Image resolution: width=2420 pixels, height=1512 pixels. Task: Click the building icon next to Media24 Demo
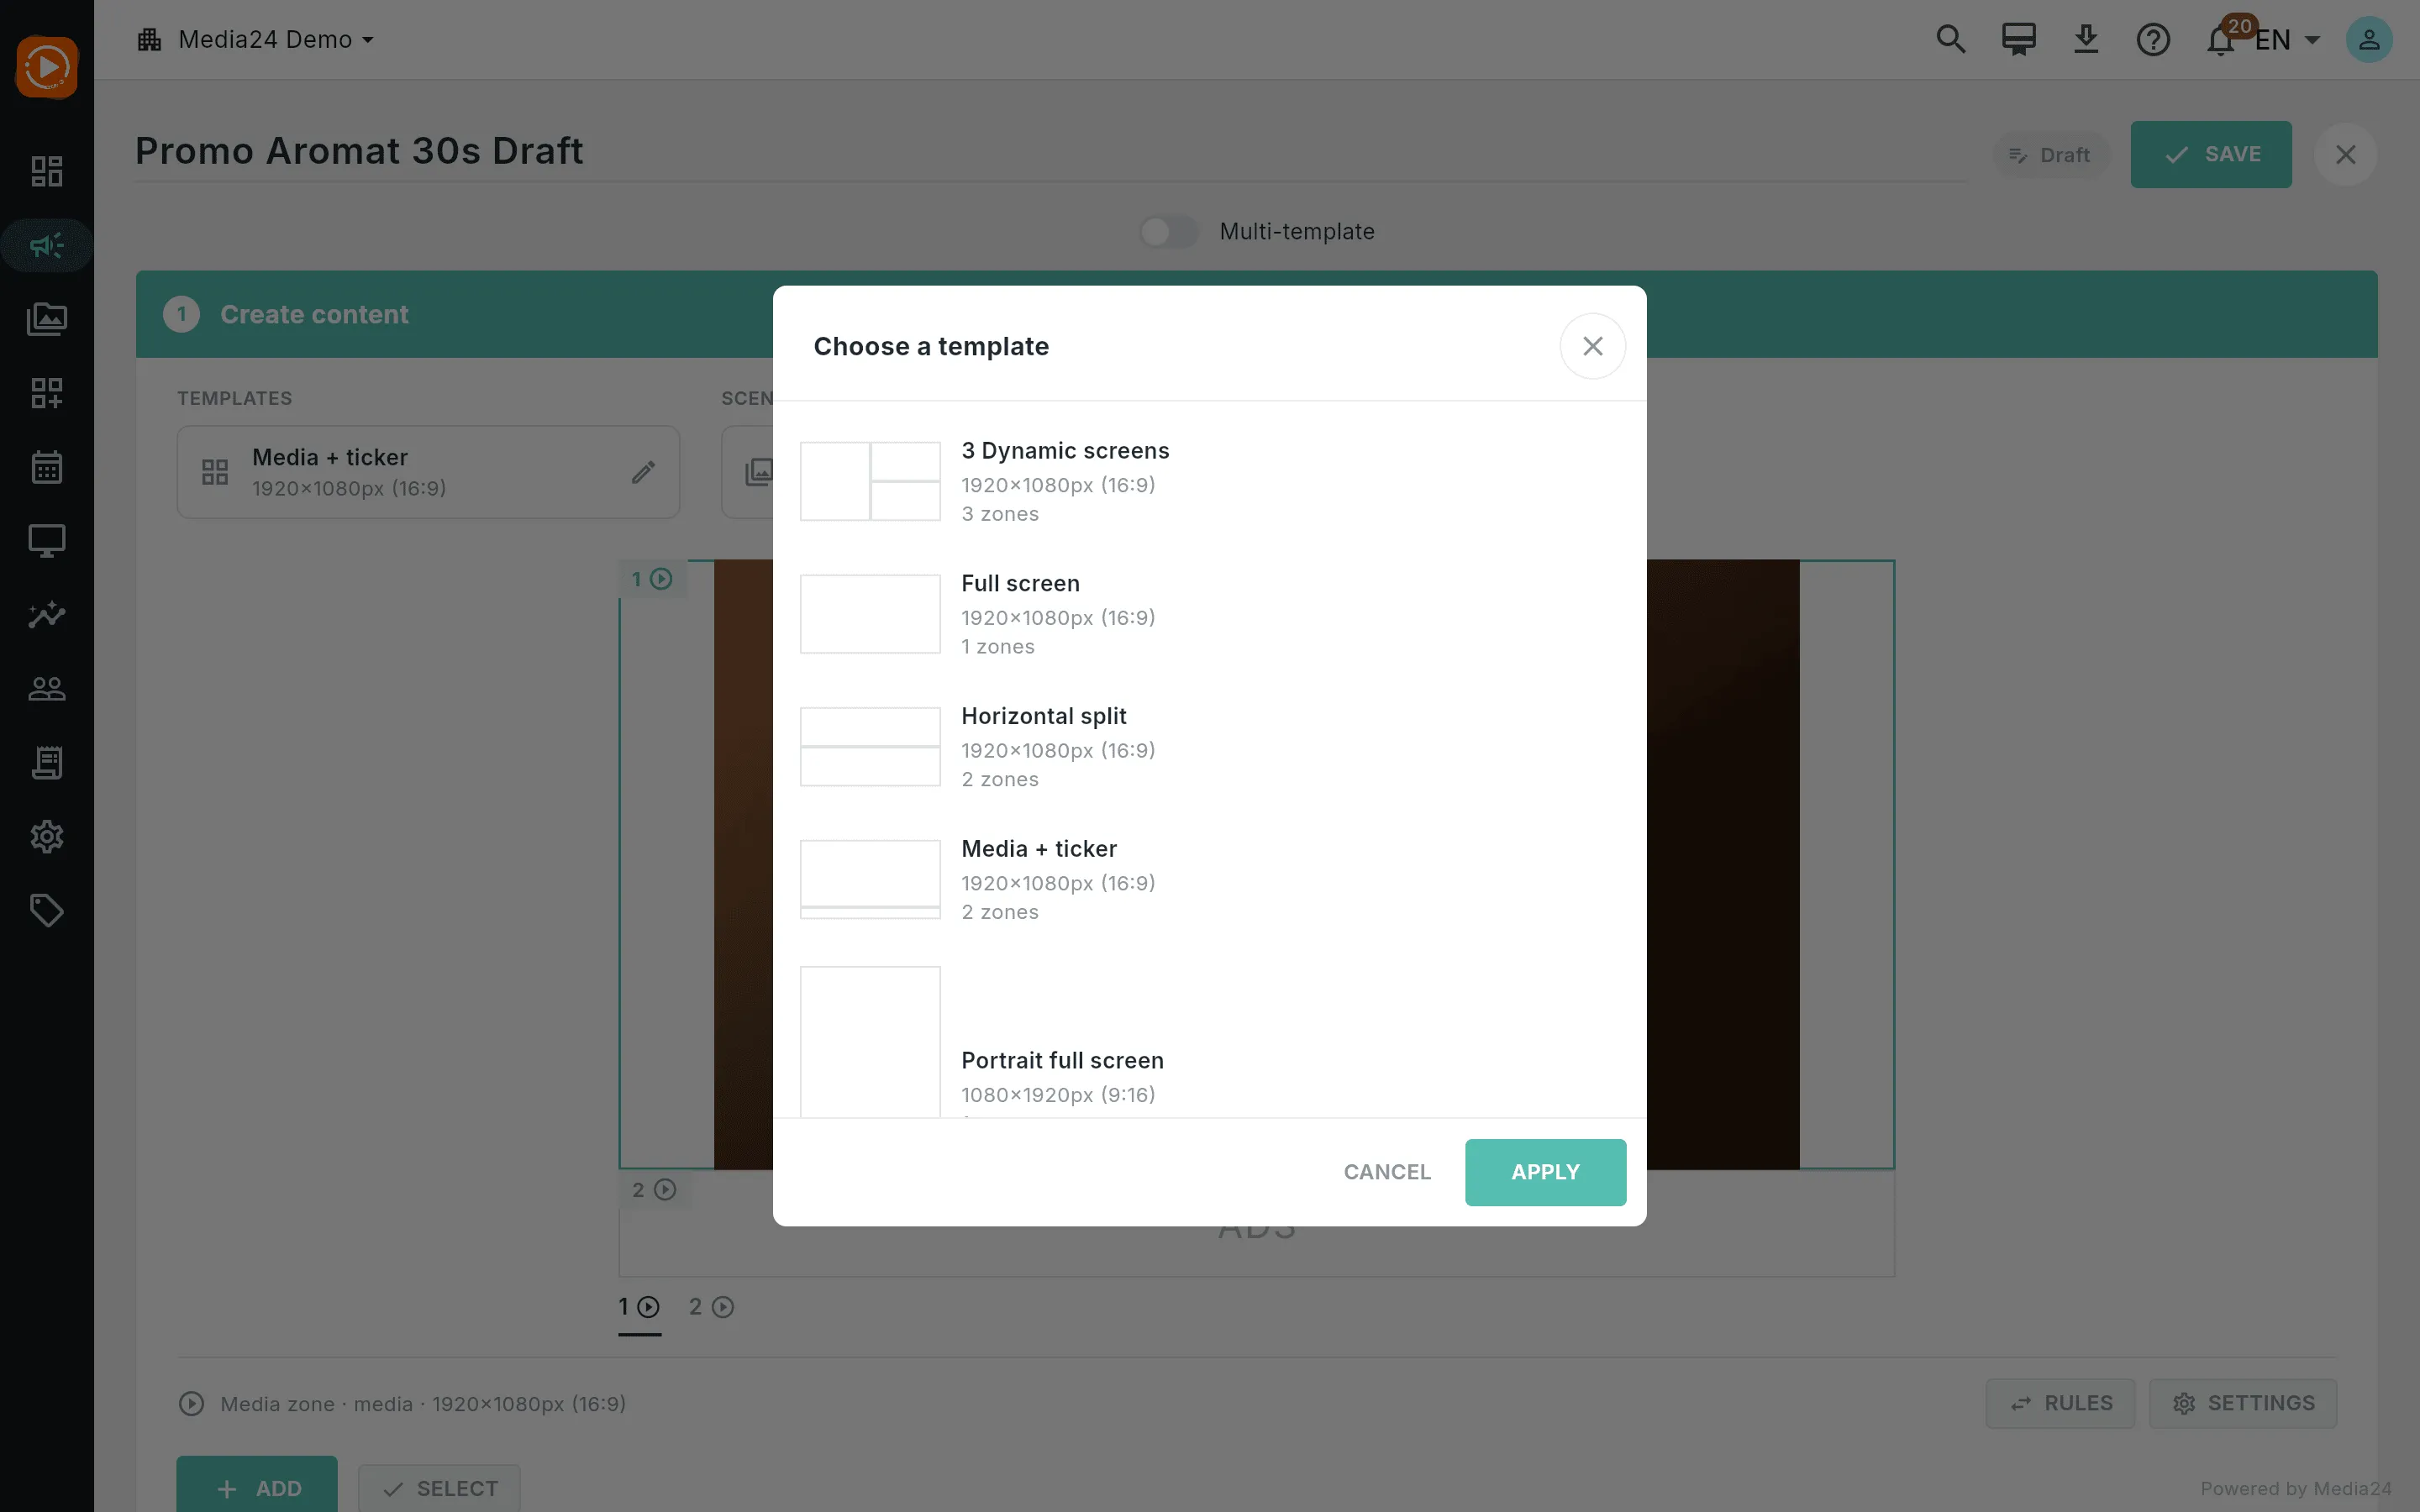tap(150, 39)
